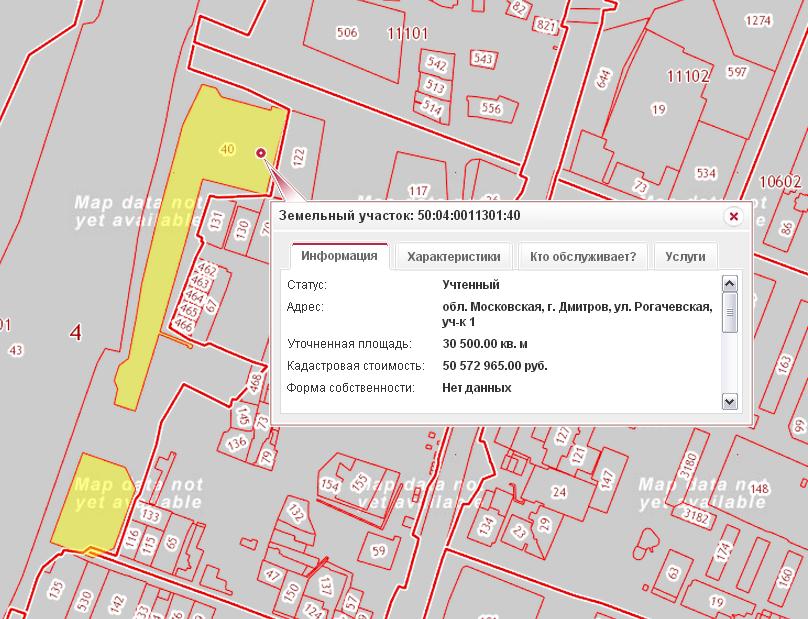Click parcel 556 on the map

coord(490,108)
